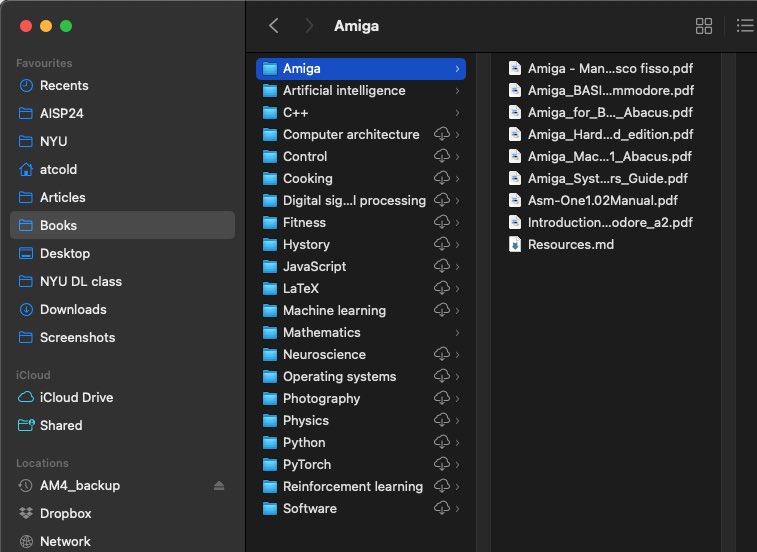Switch to icon grid view
This screenshot has width=757, height=552.
pyautogui.click(x=703, y=26)
